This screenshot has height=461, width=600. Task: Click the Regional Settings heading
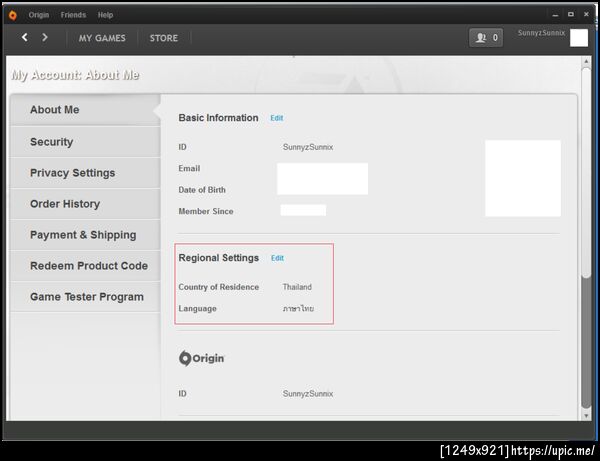tap(218, 258)
